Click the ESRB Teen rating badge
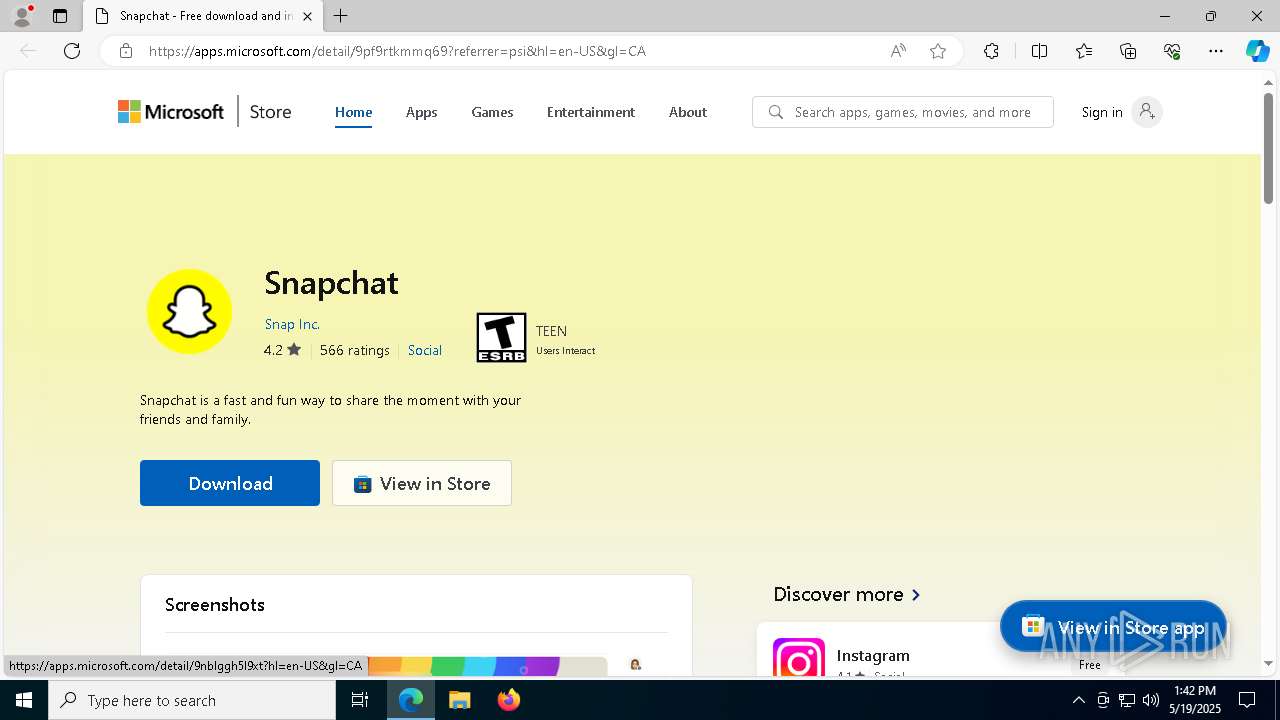1280x720 pixels. point(501,337)
